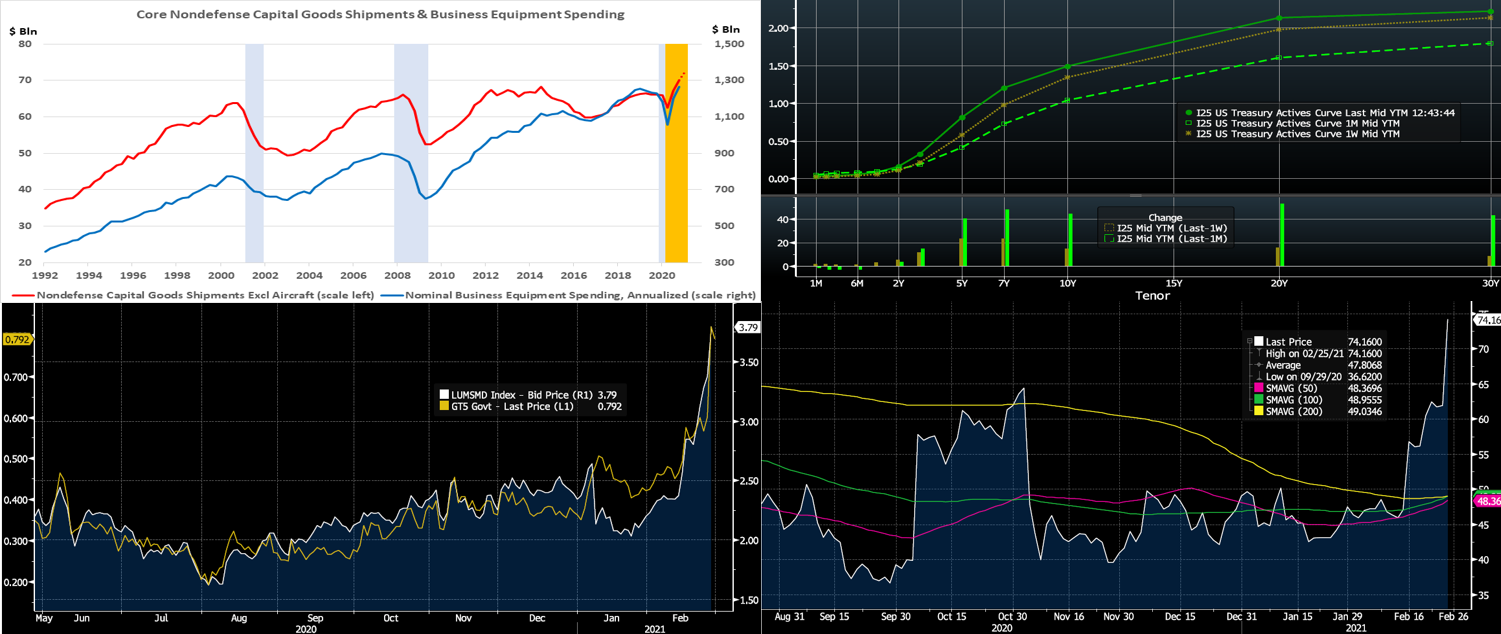Click the 74.16 last price axis tag
This screenshot has width=1501, height=634.
click(1487, 320)
